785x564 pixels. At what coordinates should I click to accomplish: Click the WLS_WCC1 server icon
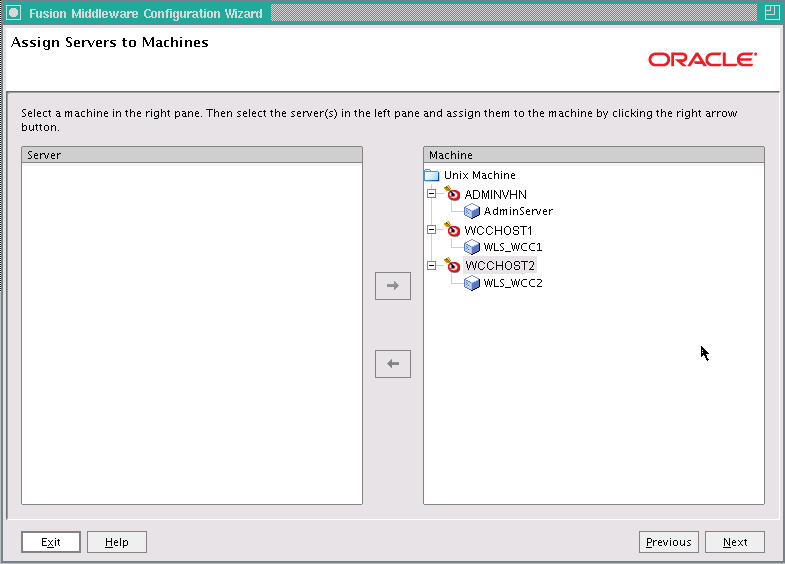(472, 247)
